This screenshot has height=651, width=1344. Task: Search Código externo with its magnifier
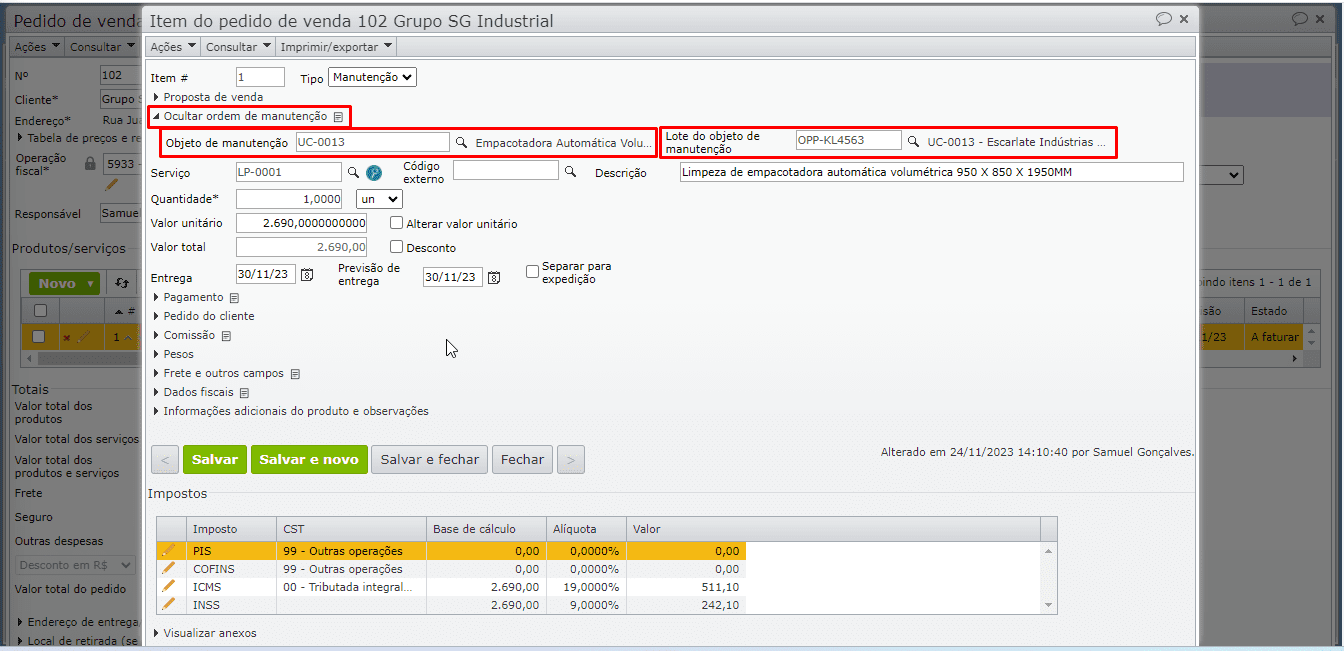click(570, 172)
